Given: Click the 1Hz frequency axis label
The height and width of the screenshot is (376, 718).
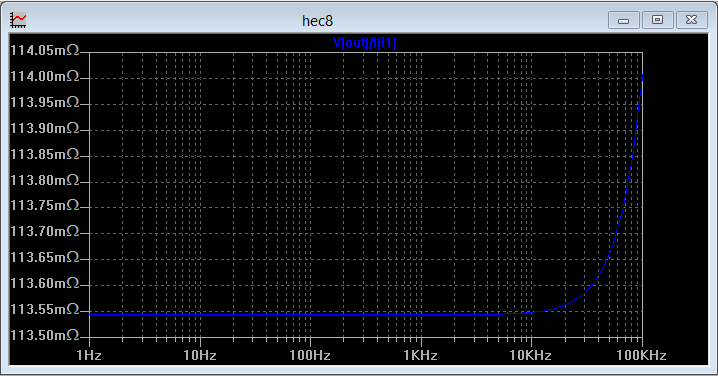Looking at the screenshot, I should (x=89, y=355).
